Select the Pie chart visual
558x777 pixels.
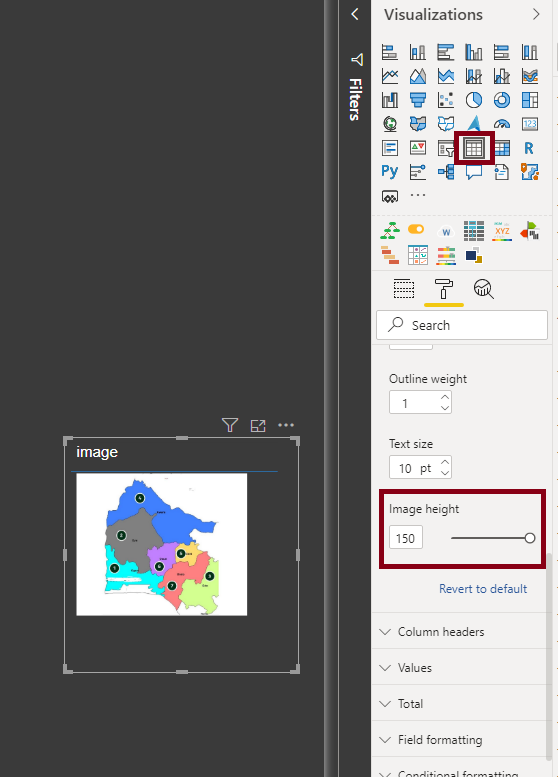[x=474, y=100]
